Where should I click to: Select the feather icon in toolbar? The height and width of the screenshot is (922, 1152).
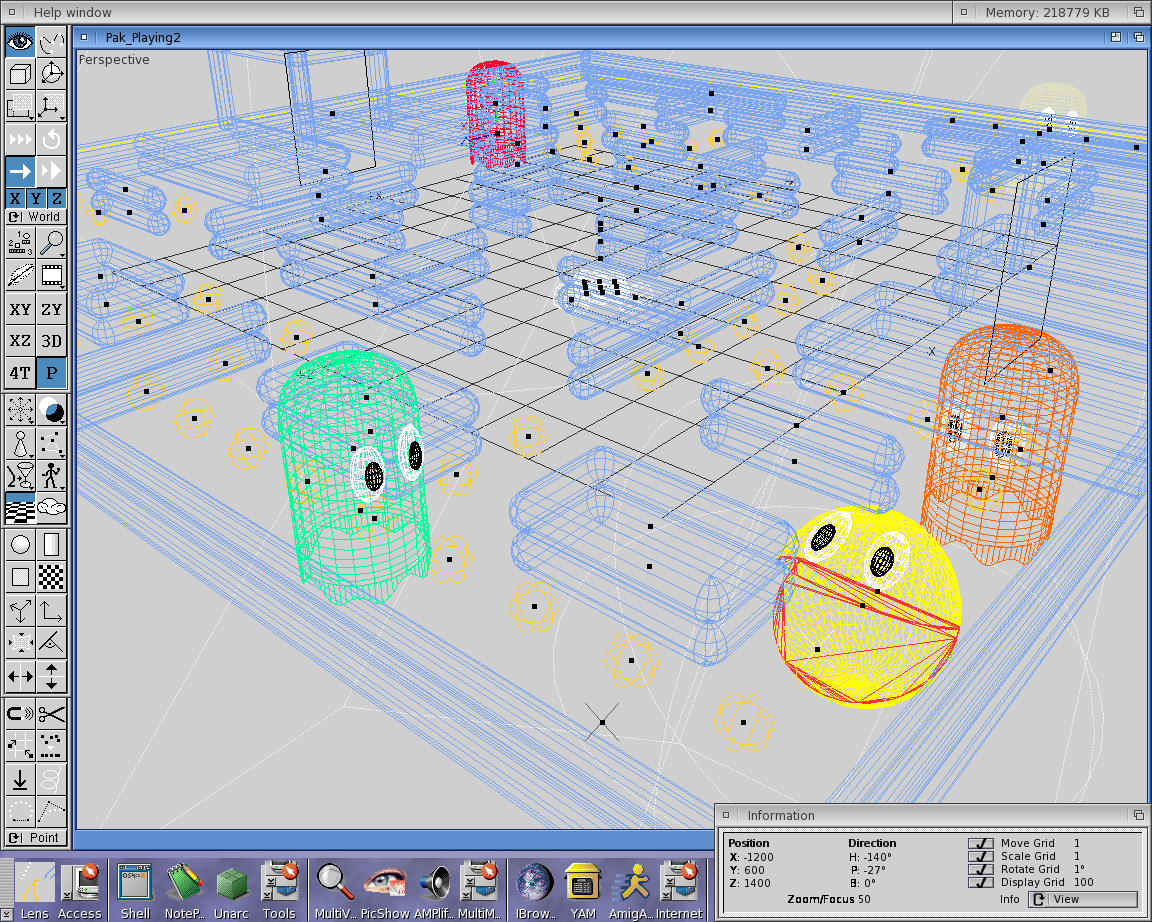pos(20,274)
